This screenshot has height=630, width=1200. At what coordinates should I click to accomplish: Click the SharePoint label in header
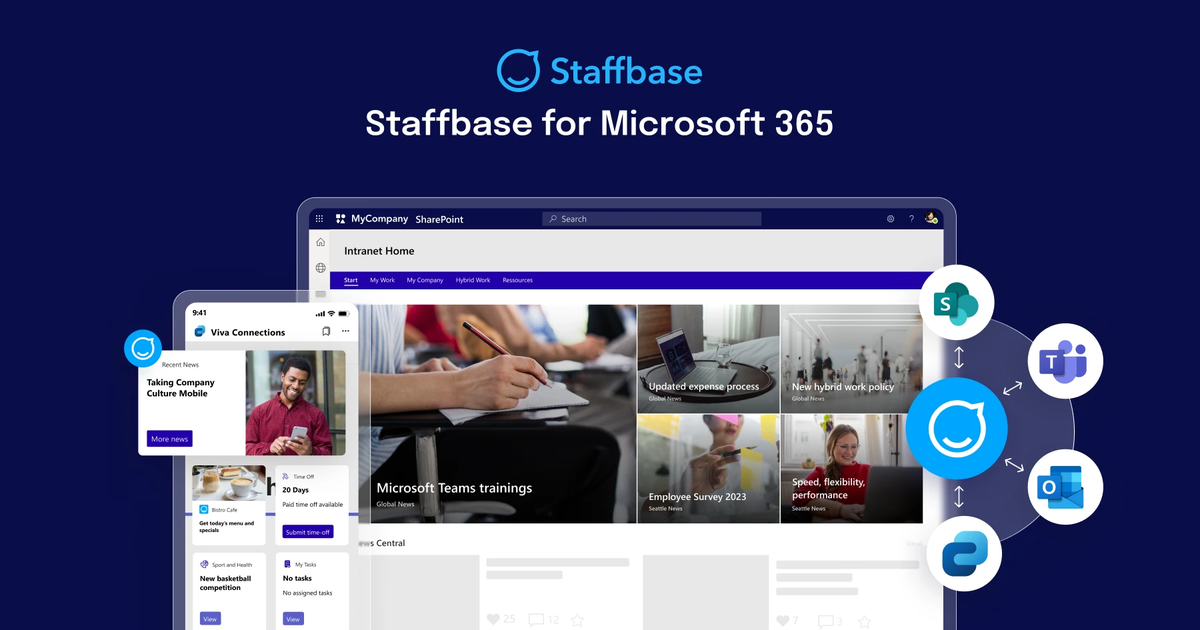point(439,219)
